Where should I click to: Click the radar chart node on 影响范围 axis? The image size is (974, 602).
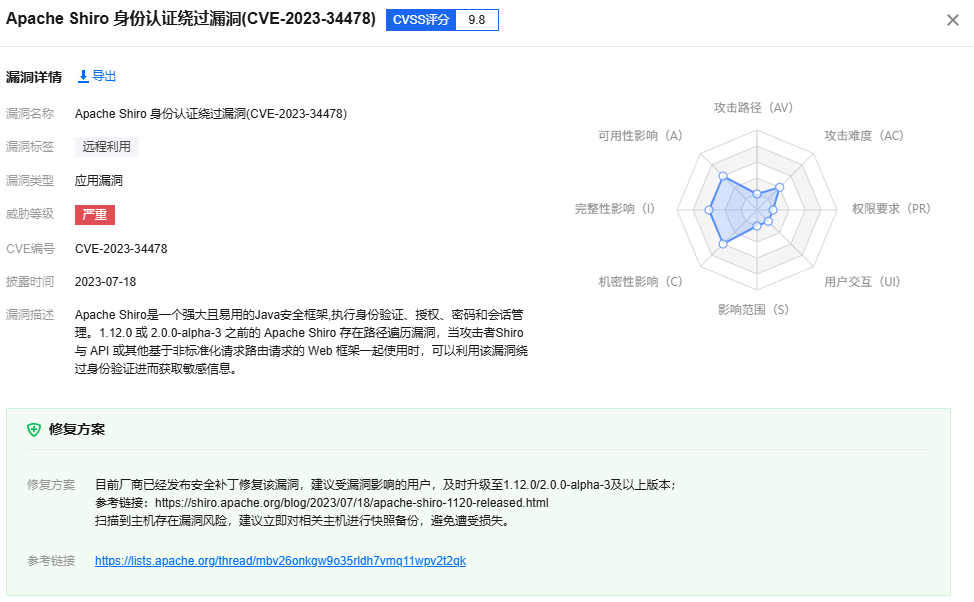[756, 224]
